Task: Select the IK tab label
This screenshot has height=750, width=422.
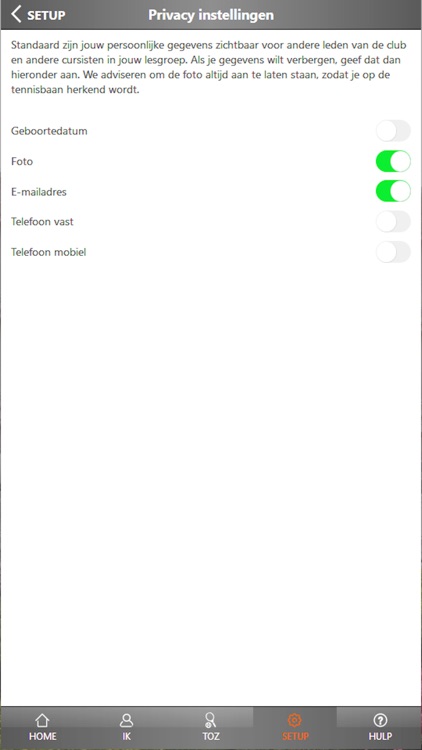Action: (x=126, y=737)
